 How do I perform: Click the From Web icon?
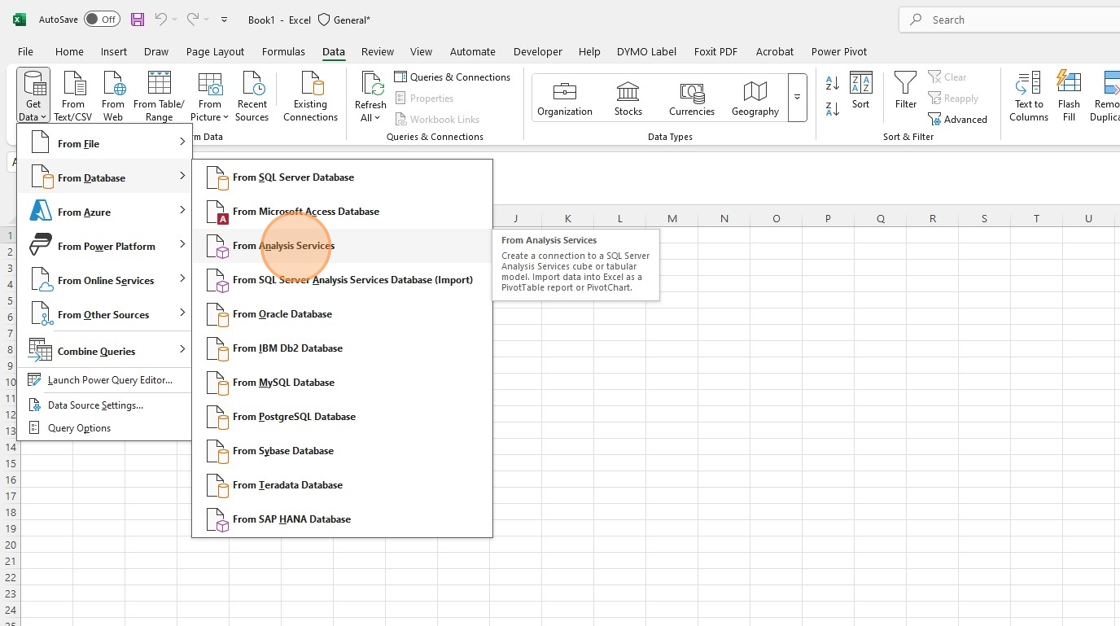pos(113,85)
